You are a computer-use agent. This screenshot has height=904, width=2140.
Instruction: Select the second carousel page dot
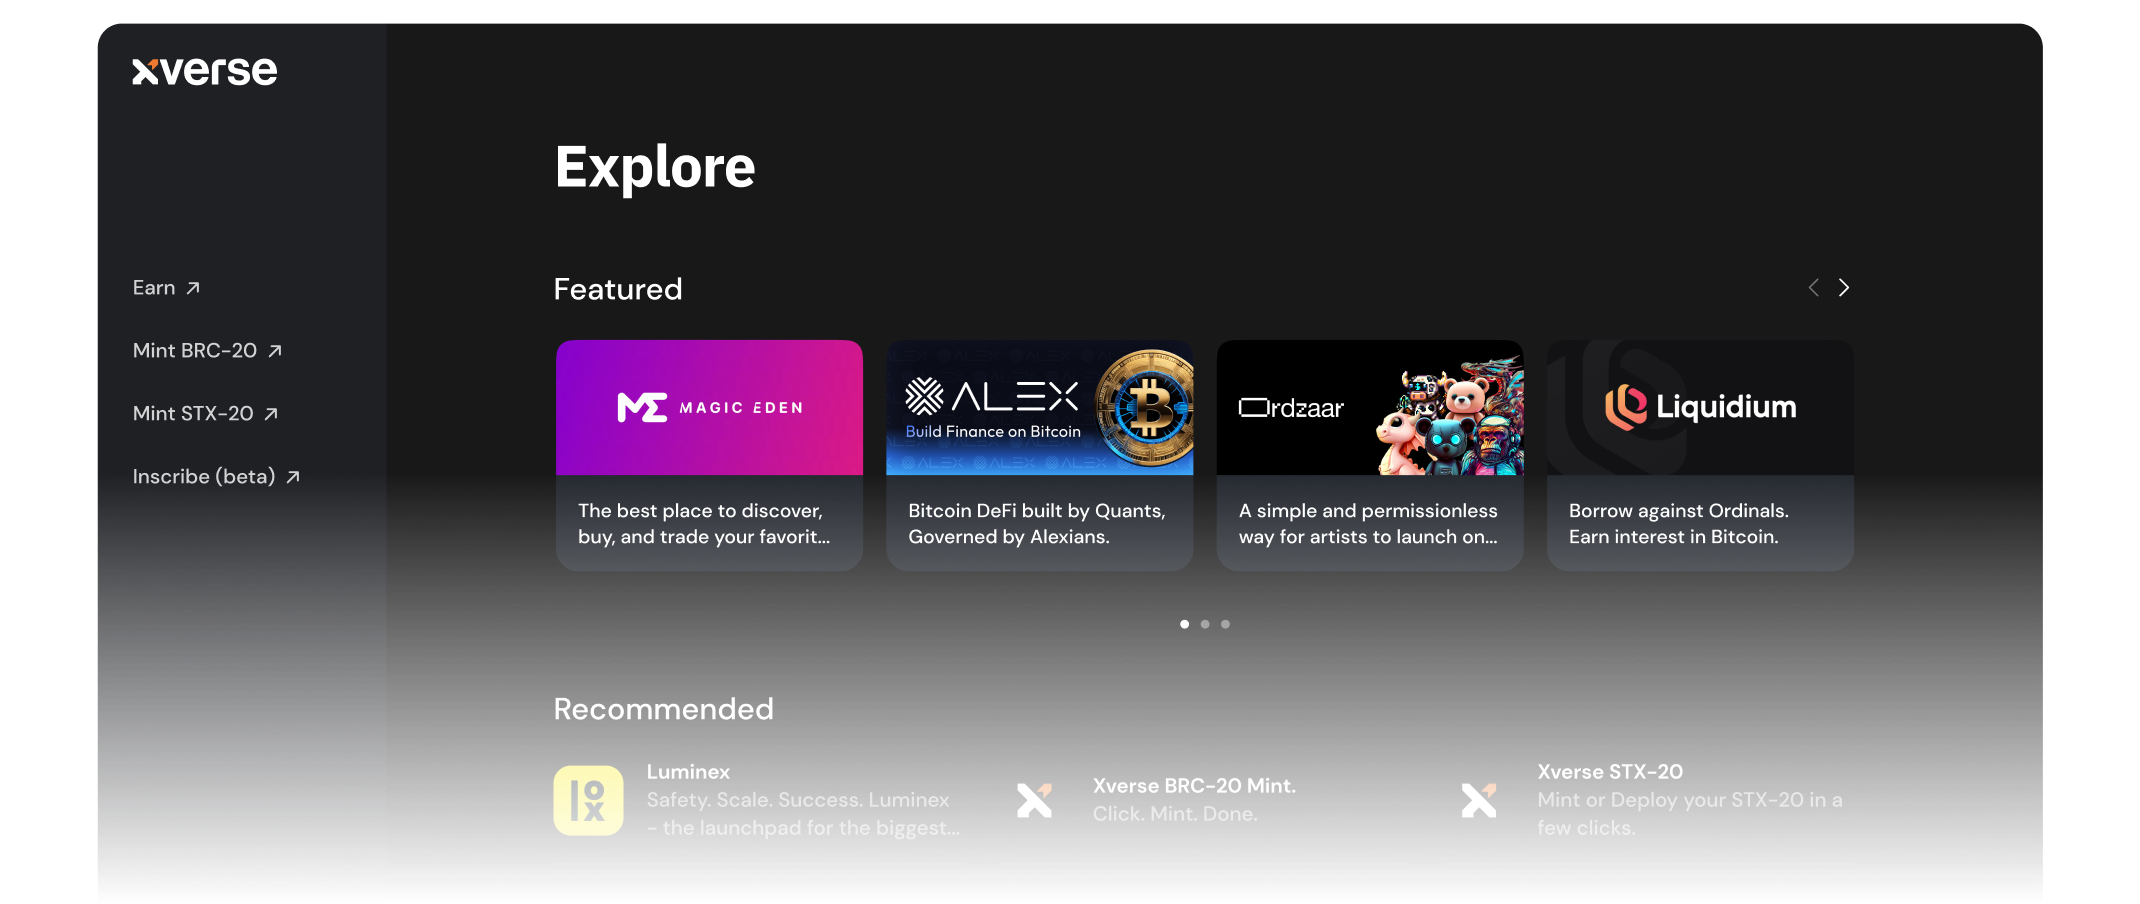[x=1205, y=624]
